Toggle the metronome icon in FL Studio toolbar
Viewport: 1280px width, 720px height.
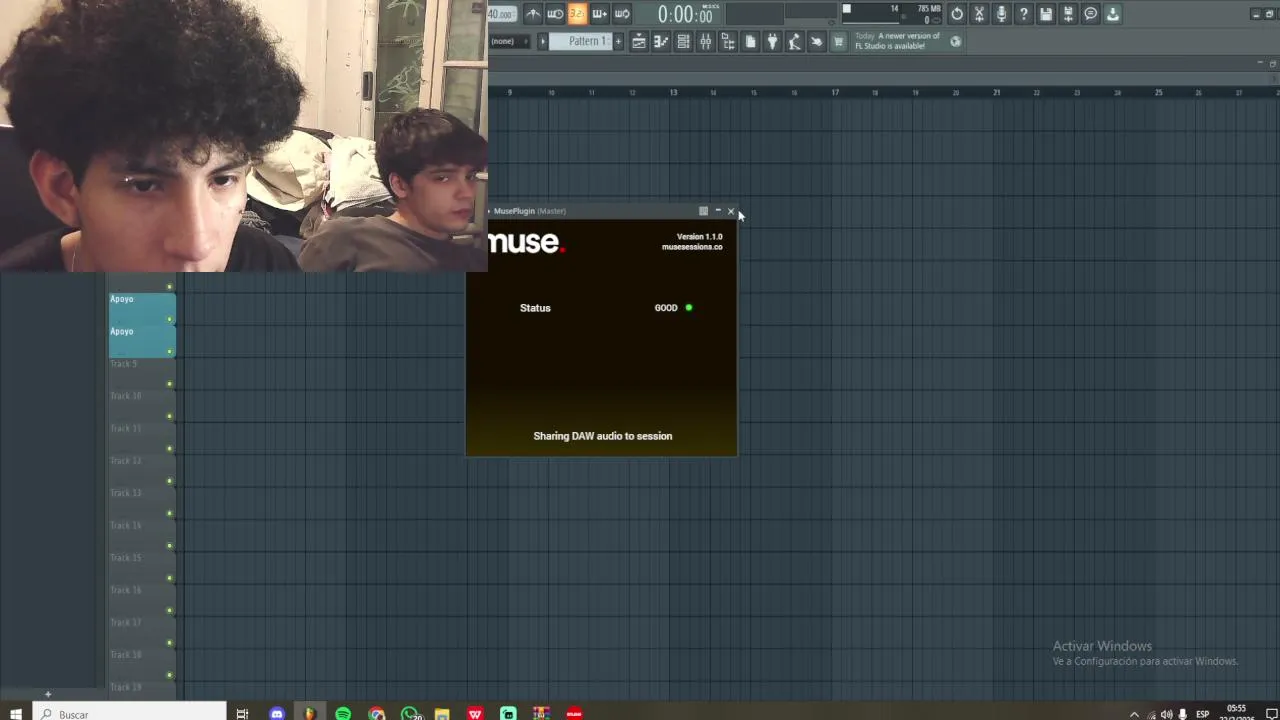tap(533, 14)
